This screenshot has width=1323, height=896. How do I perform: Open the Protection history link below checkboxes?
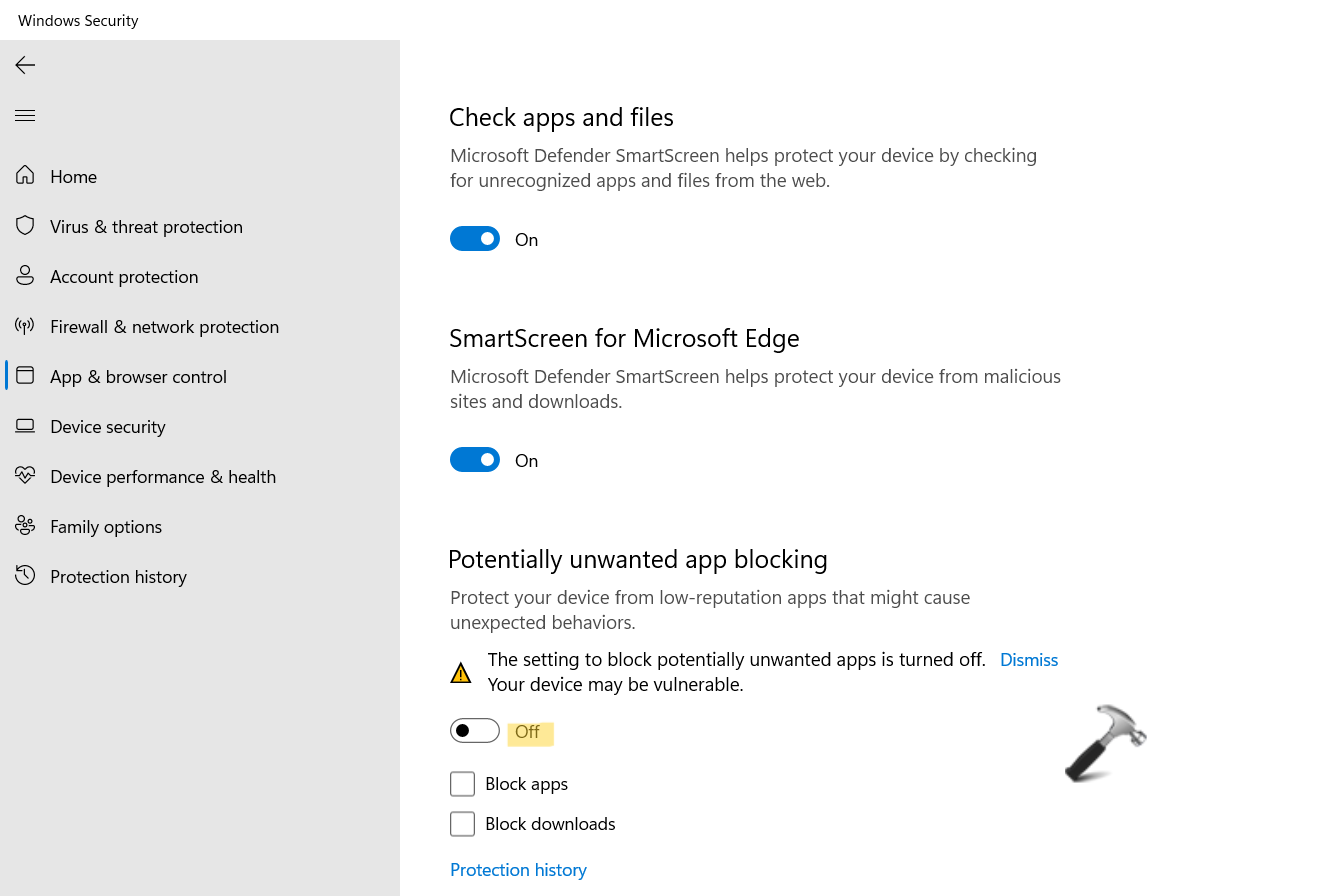pos(518,870)
